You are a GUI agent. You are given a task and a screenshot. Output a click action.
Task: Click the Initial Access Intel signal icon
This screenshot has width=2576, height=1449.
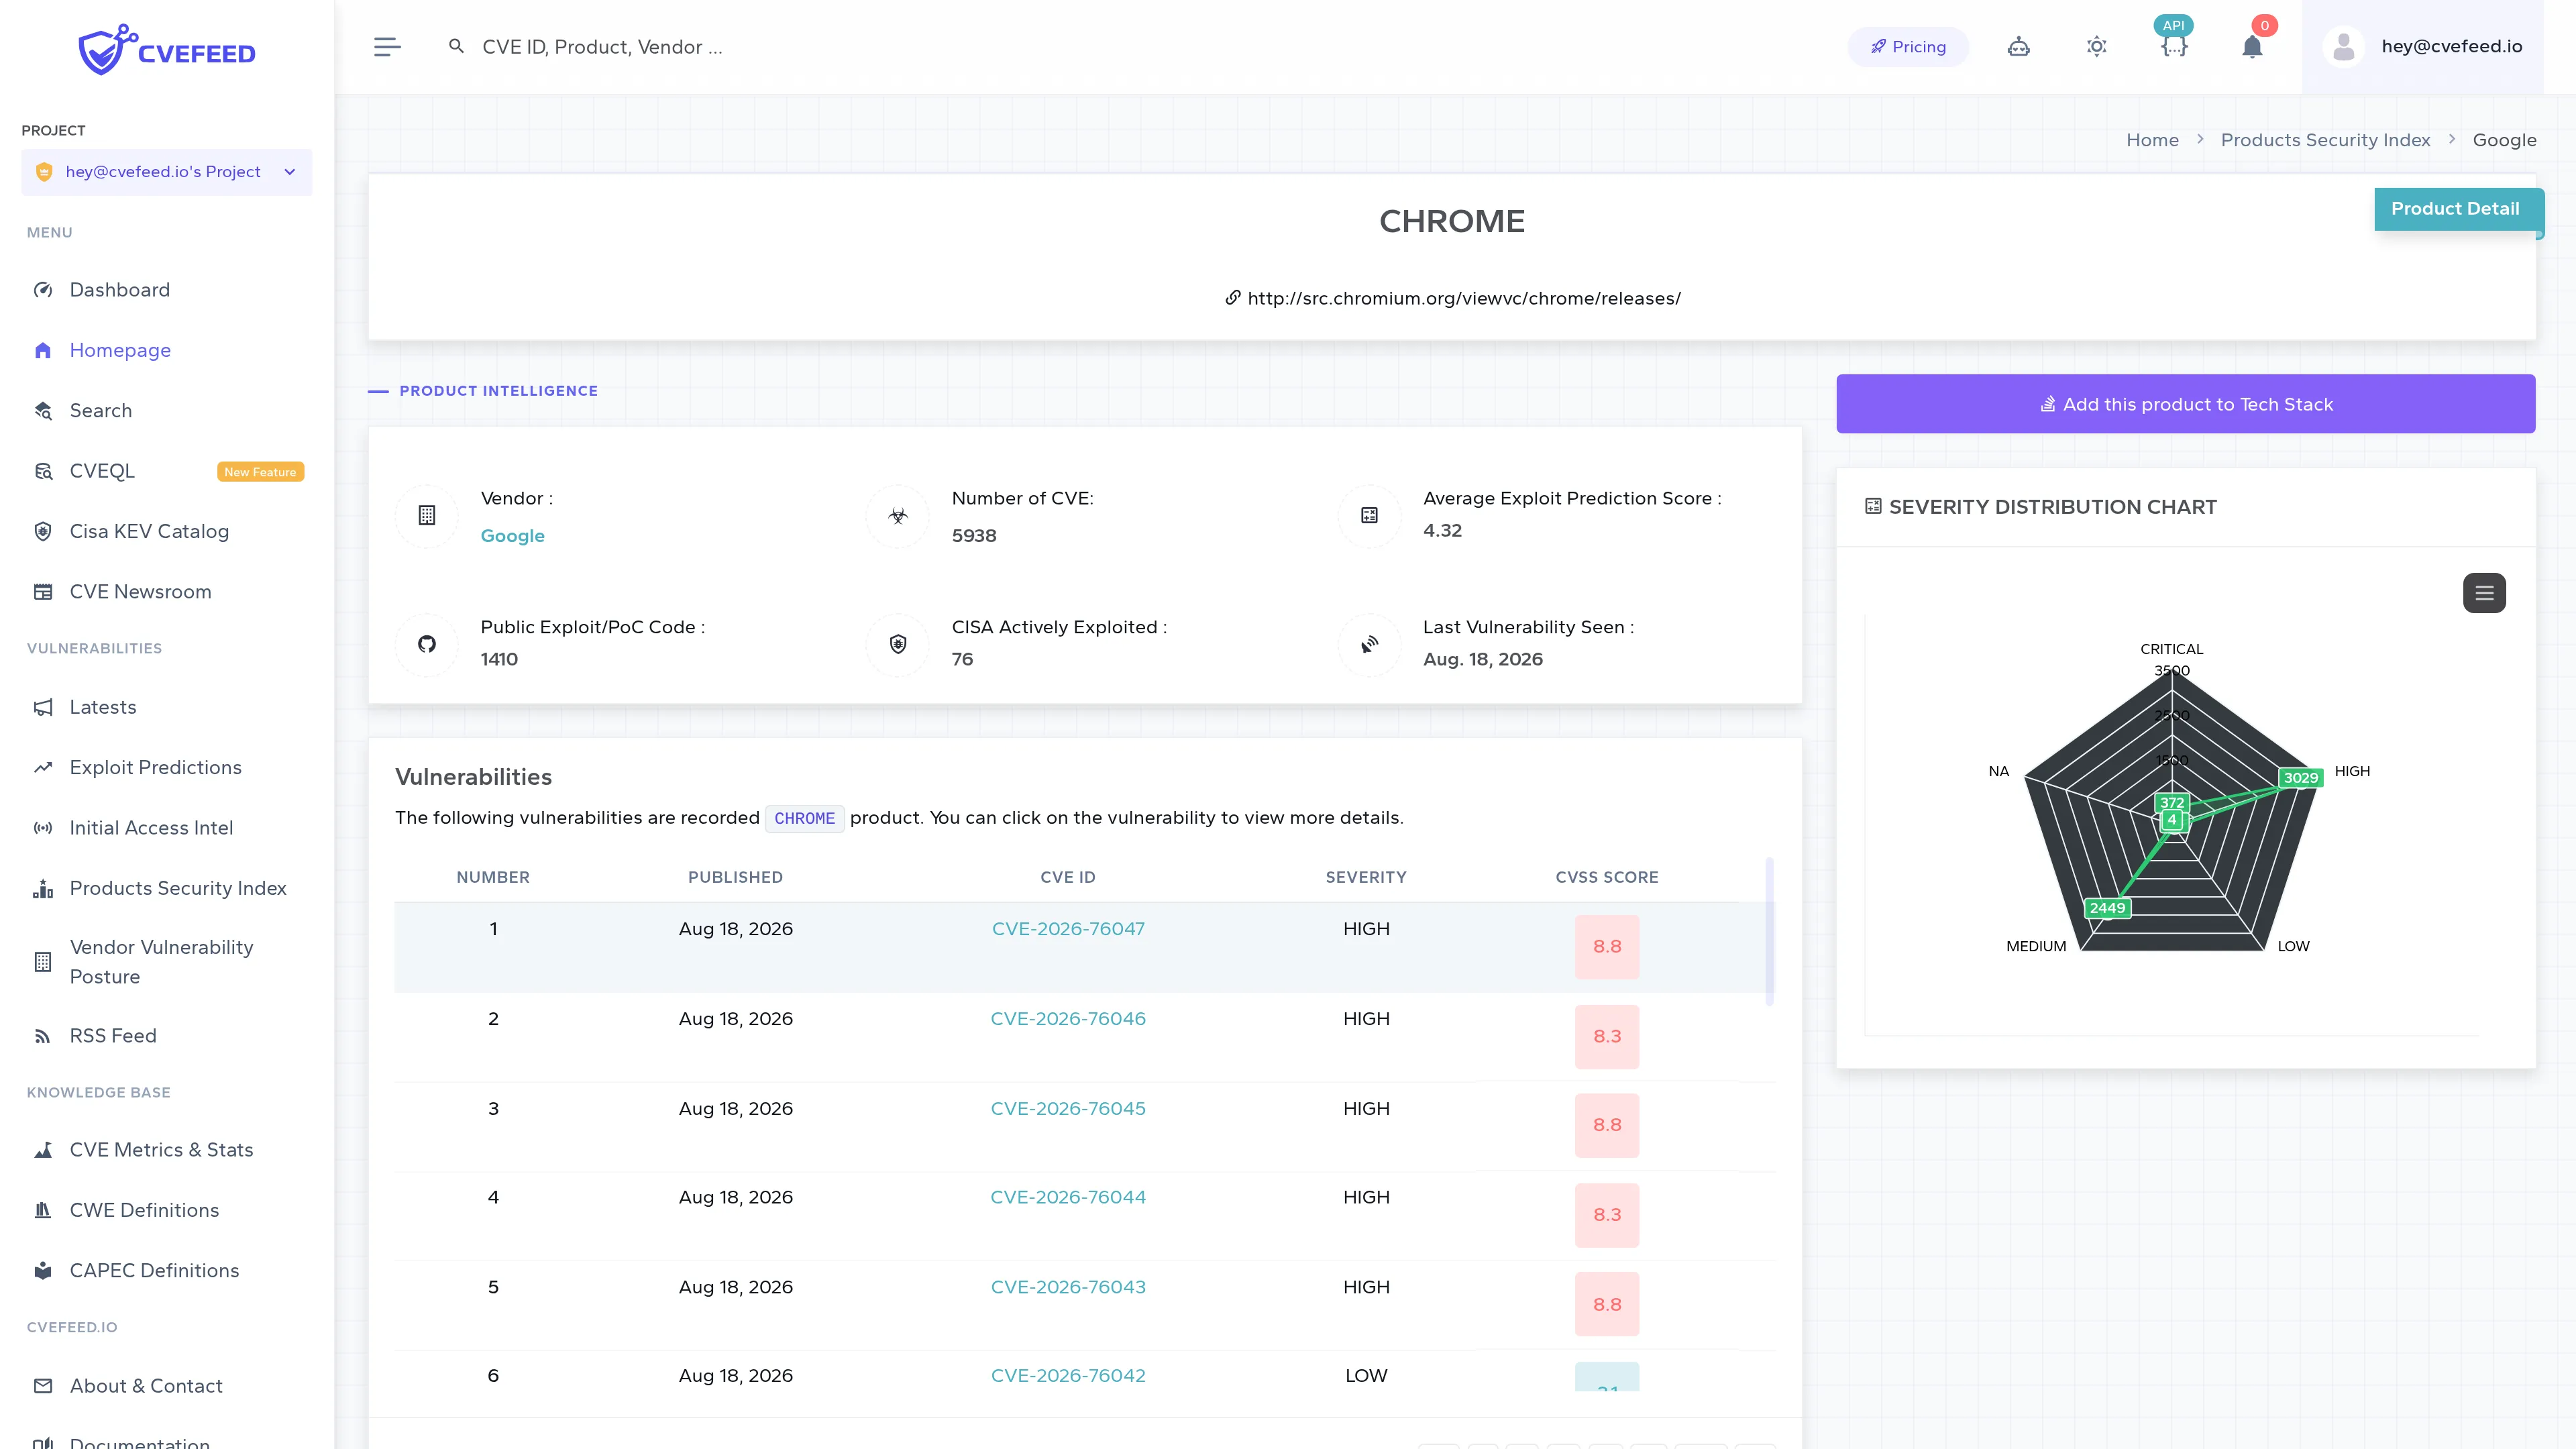43,828
